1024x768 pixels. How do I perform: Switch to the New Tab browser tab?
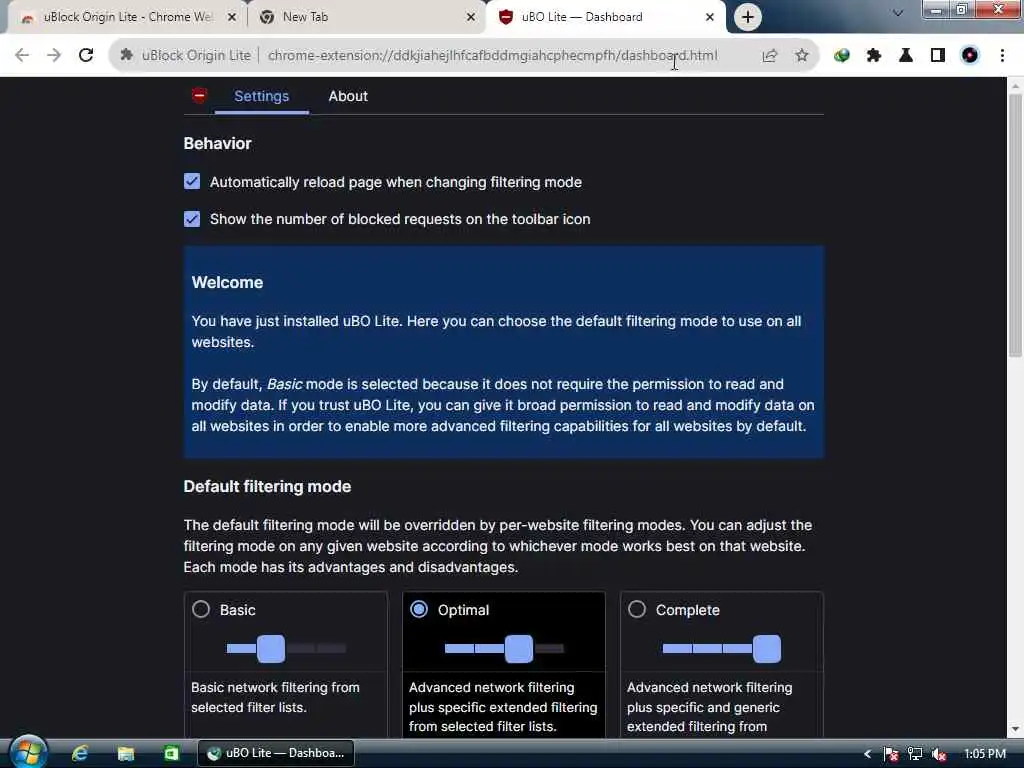click(x=366, y=17)
